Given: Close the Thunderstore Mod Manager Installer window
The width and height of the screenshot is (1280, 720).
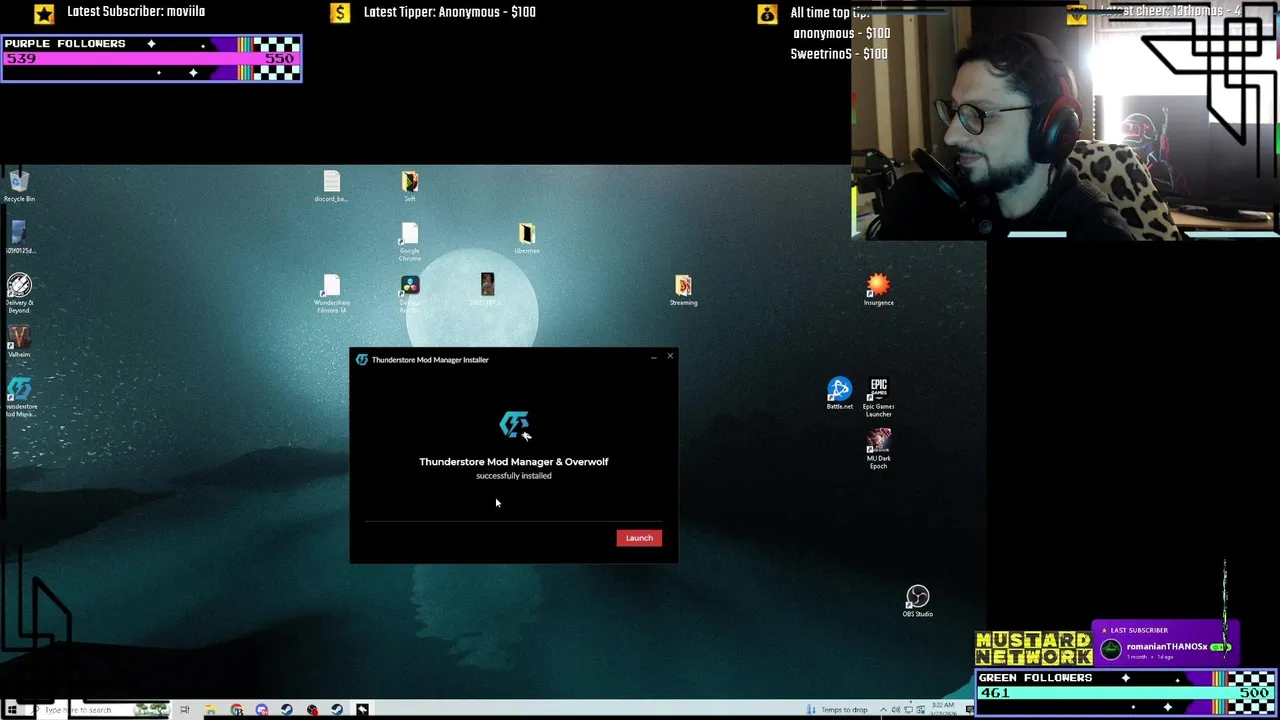Looking at the screenshot, I should 670,357.
